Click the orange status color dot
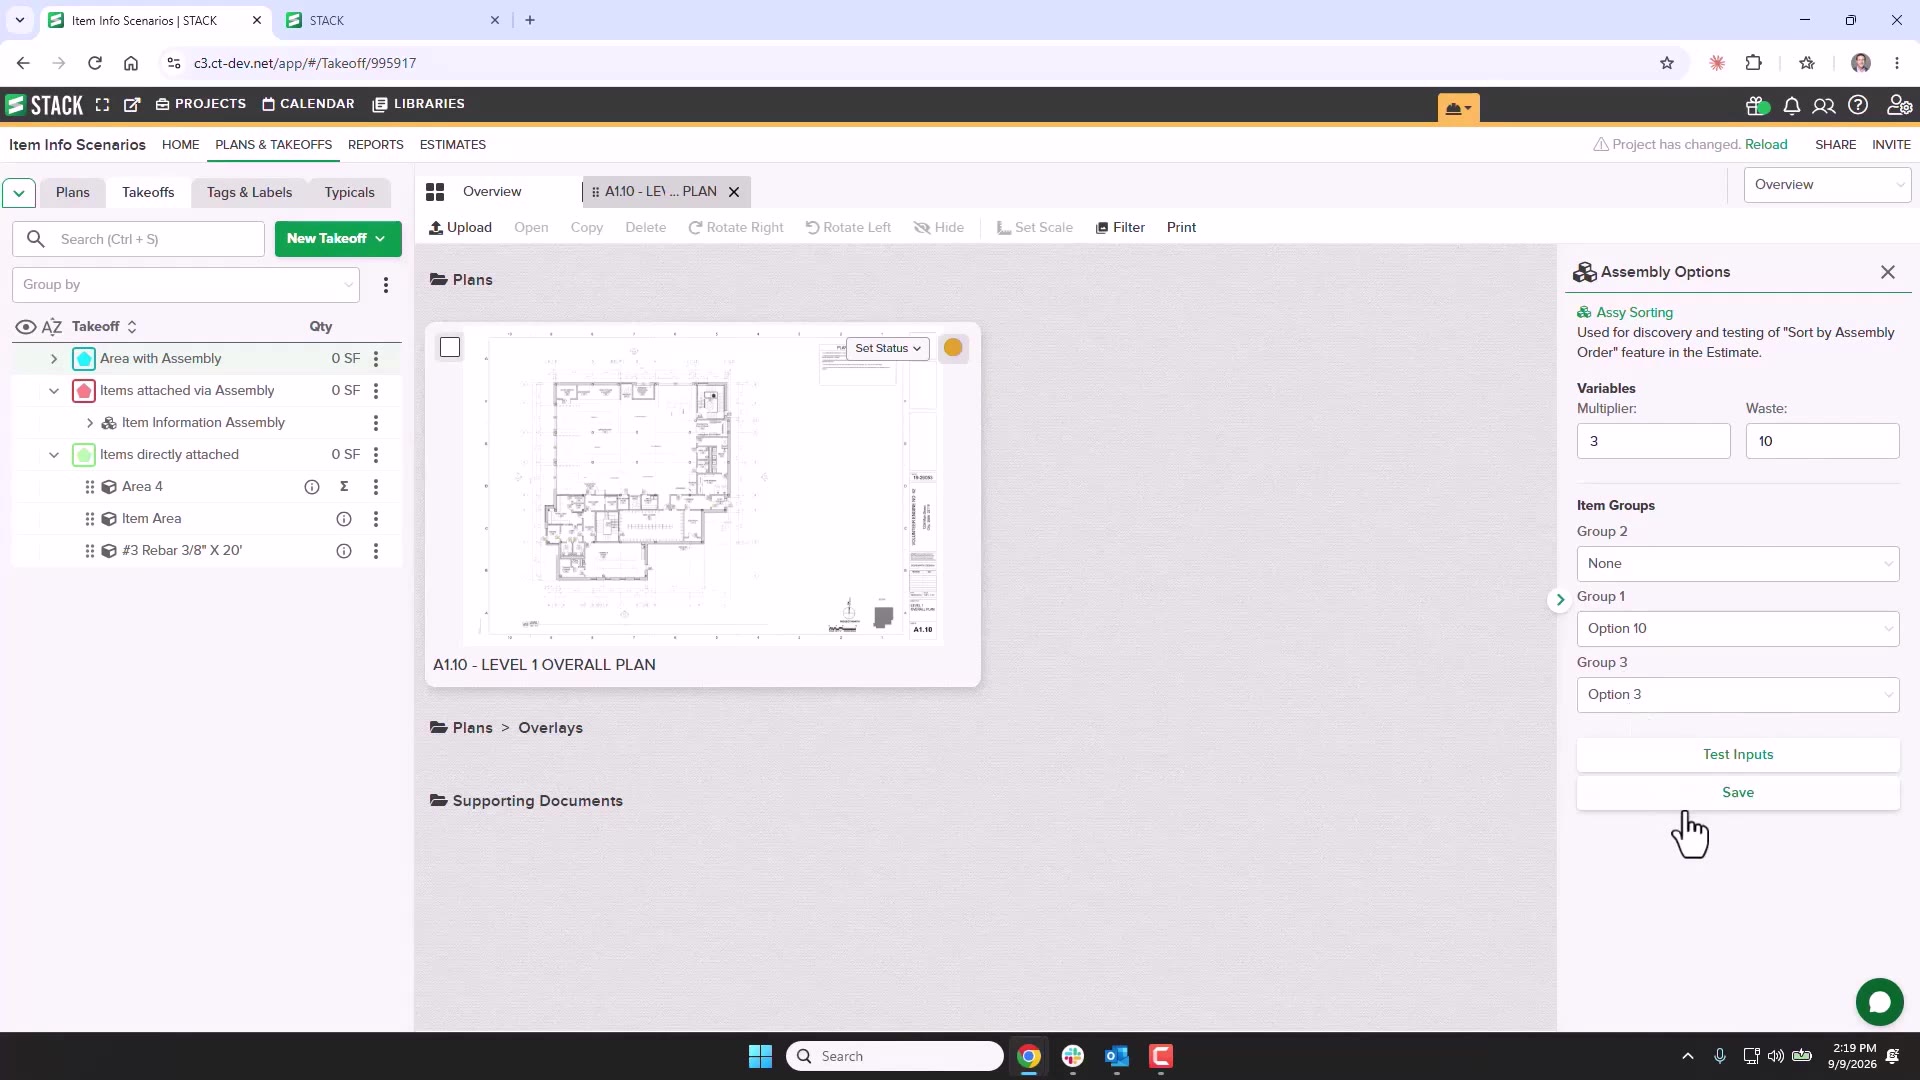Viewport: 1920px width, 1080px height. pos(953,348)
